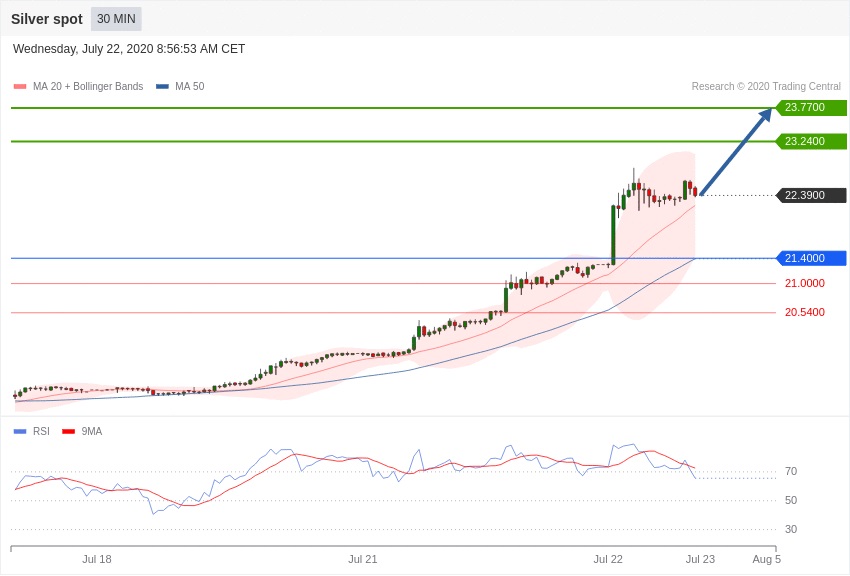Select the Jul 22 date axis label
The height and width of the screenshot is (576, 850).
point(608,559)
